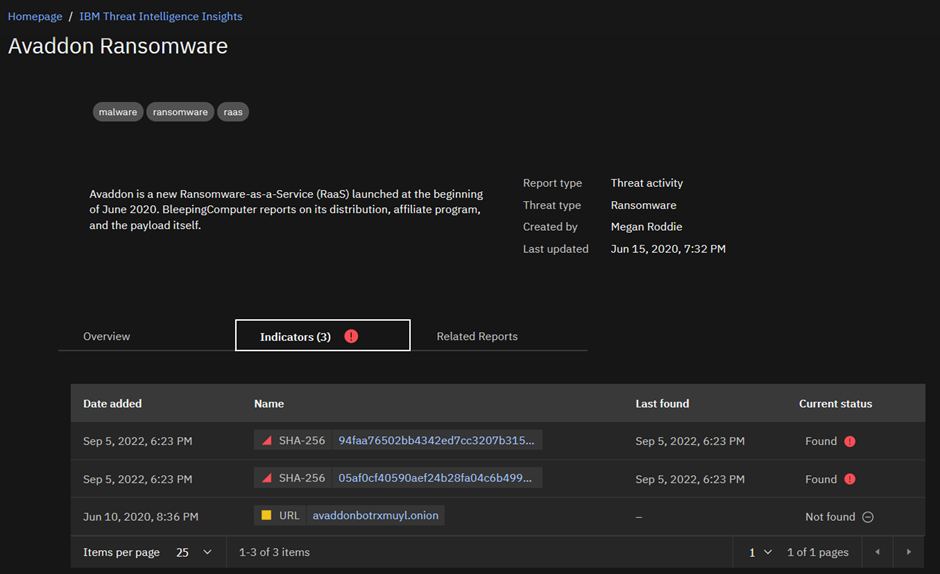The image size is (940, 574).
Task: Switch to the Overview tab
Action: click(107, 336)
